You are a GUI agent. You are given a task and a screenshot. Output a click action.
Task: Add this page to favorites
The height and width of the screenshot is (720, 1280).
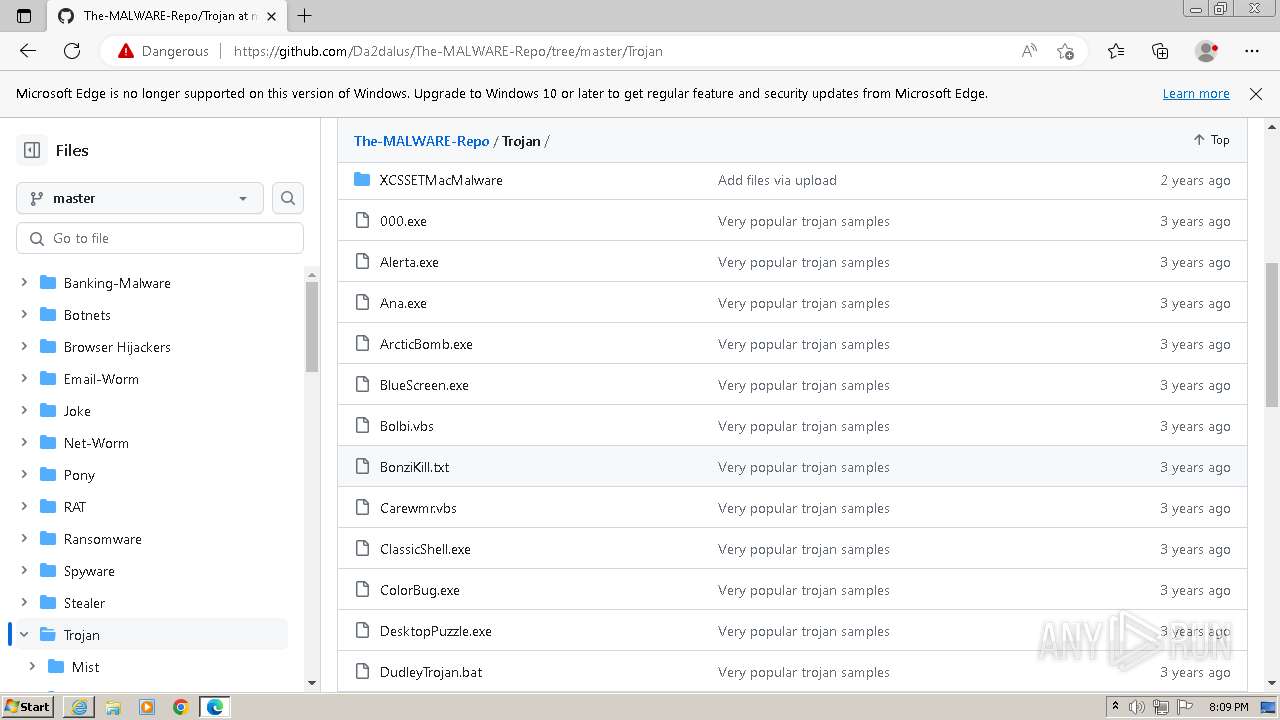(1066, 51)
